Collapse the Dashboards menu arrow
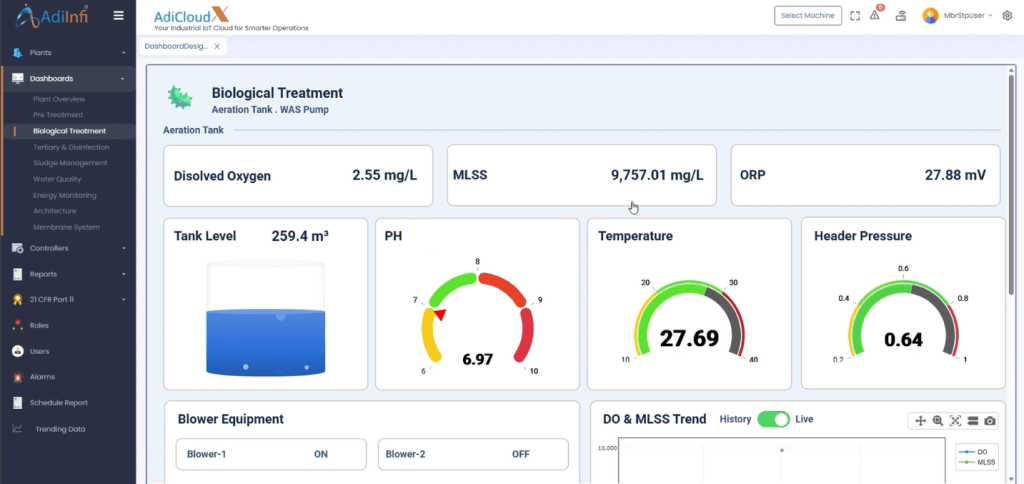 tap(122, 78)
